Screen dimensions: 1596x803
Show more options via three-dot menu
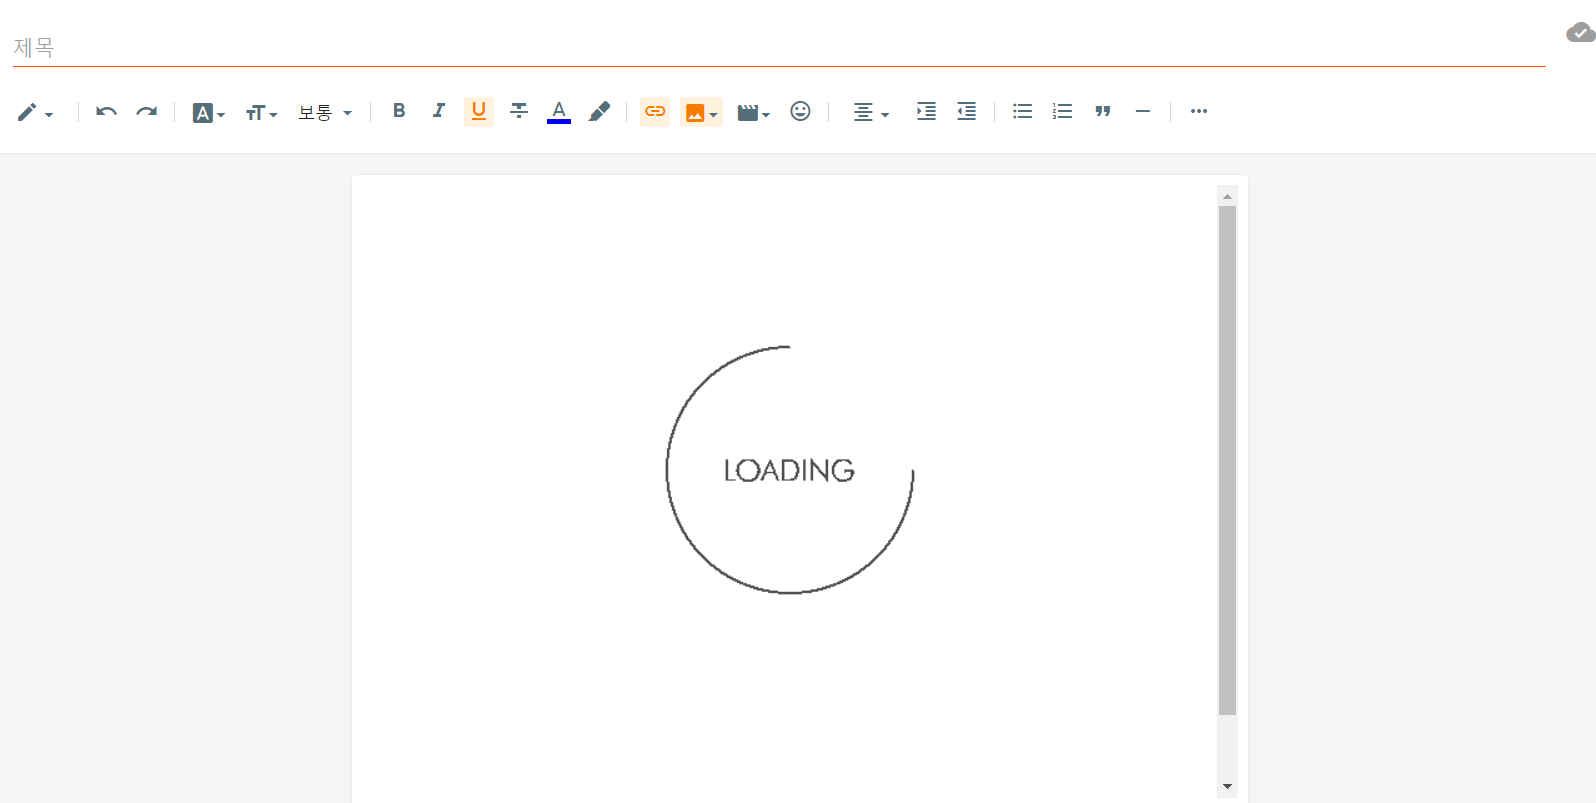click(1199, 112)
